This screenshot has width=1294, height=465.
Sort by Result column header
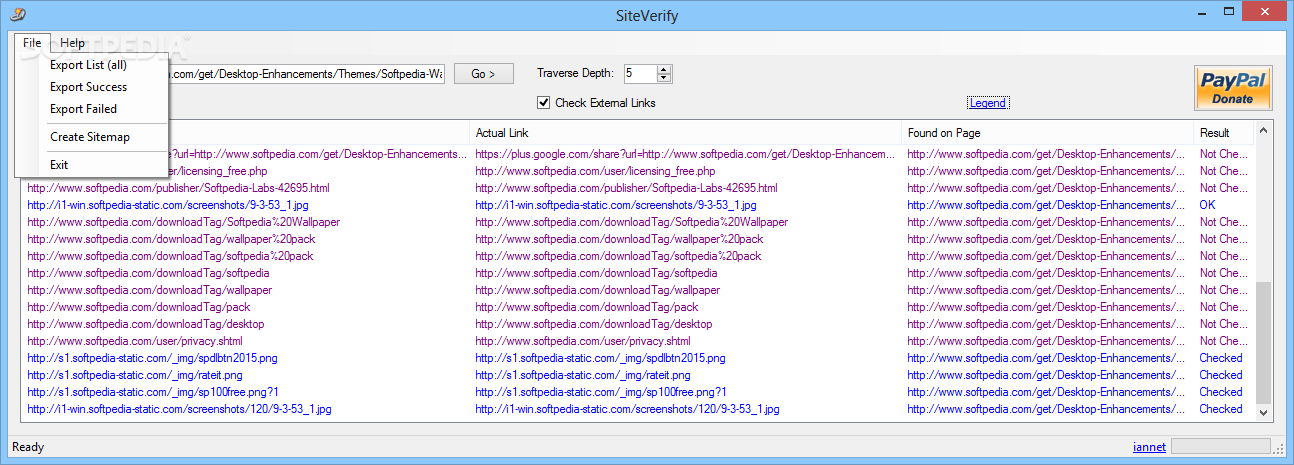1223,132
